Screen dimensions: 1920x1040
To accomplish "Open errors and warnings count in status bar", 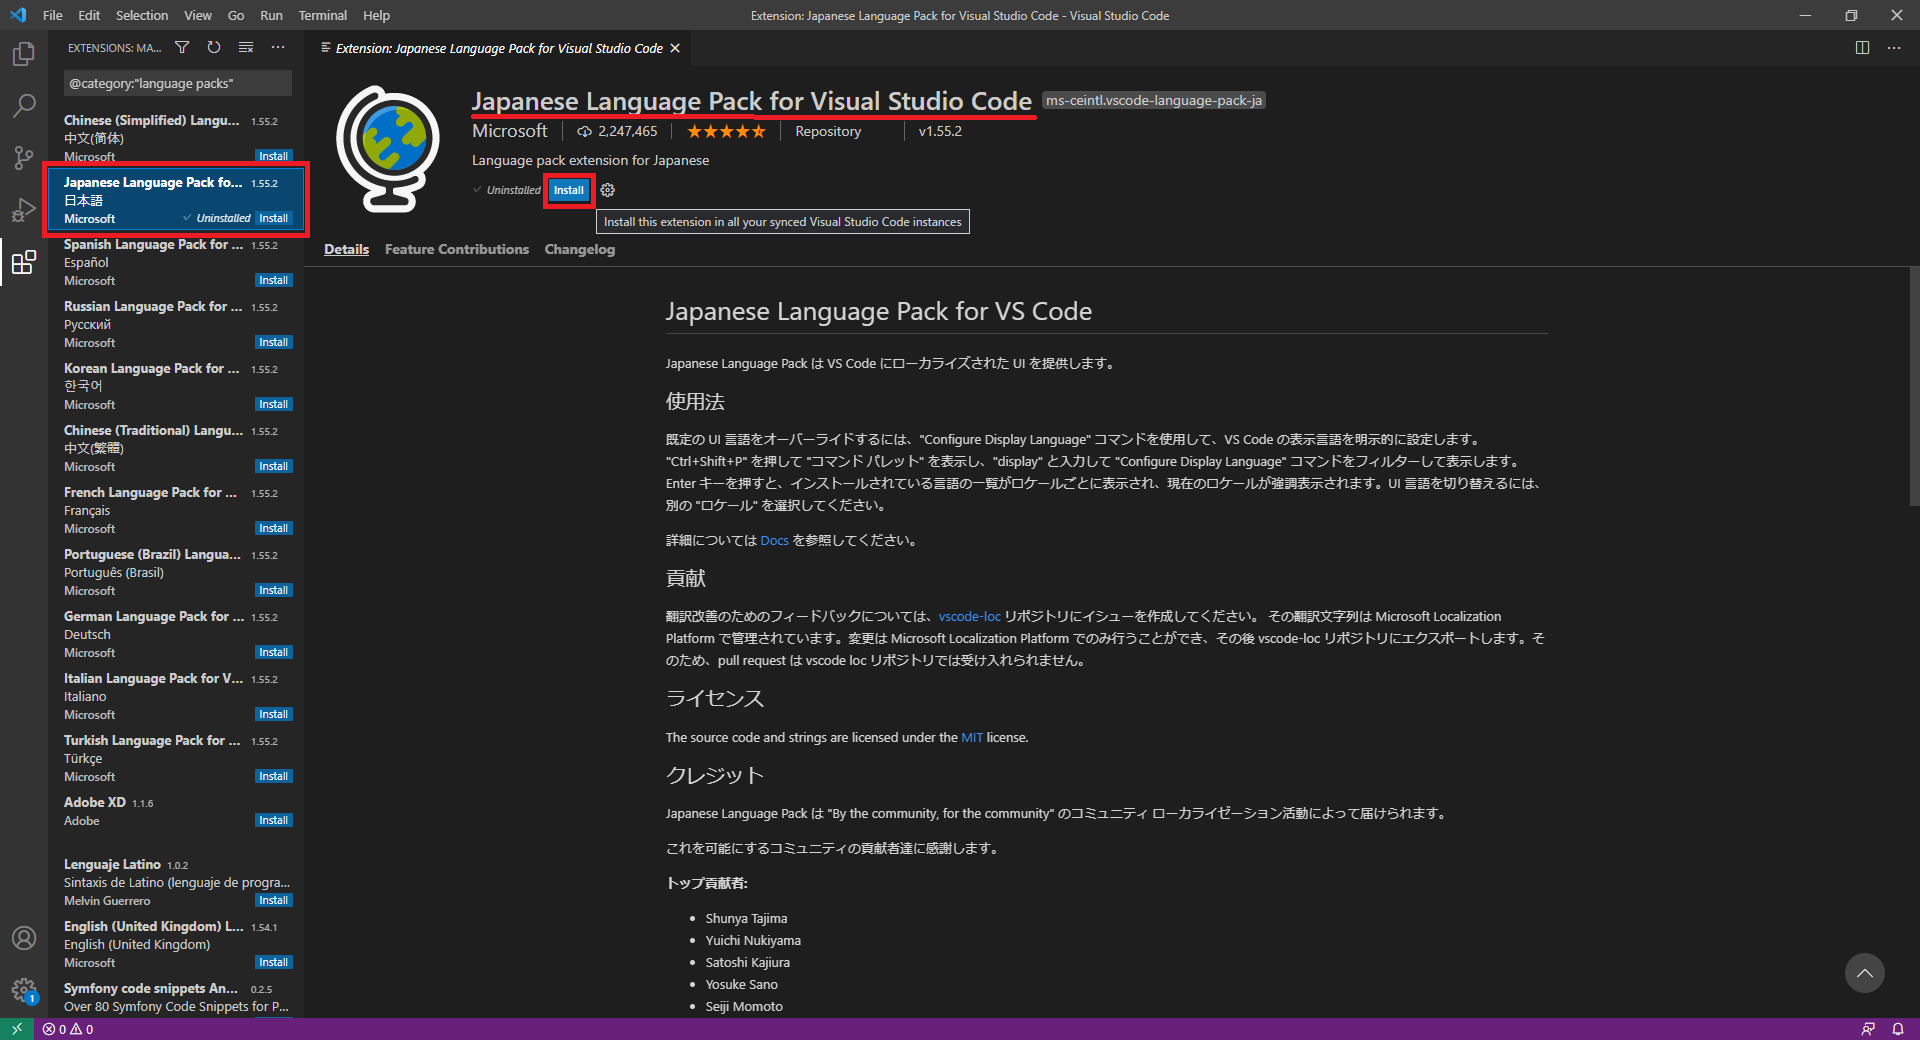I will [x=68, y=1029].
